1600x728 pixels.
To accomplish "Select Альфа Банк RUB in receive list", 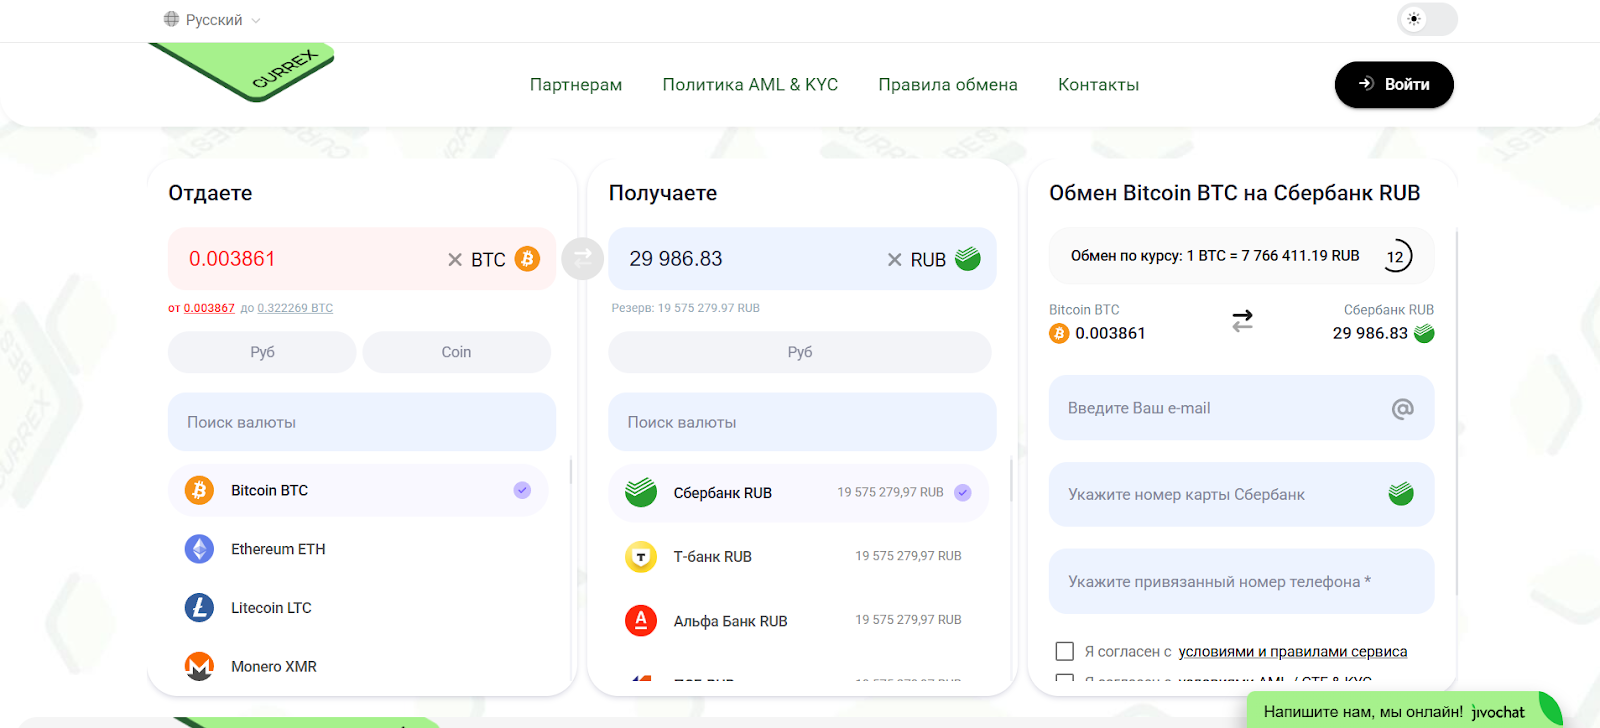I will [x=798, y=620].
